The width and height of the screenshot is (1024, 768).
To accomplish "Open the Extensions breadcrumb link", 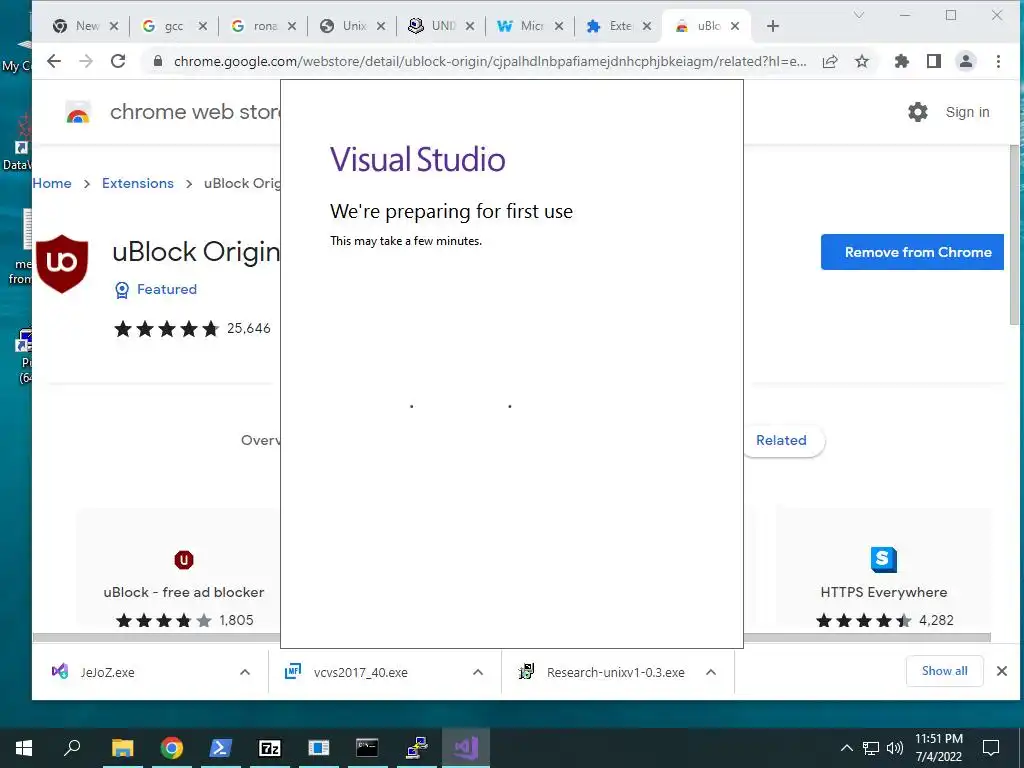I will [138, 184].
